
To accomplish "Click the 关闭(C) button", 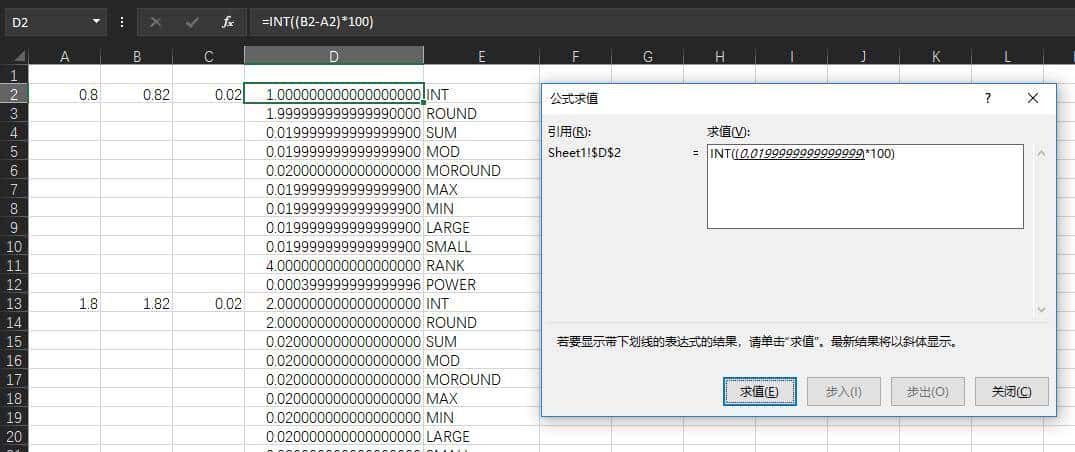I will pyautogui.click(x=1011, y=391).
